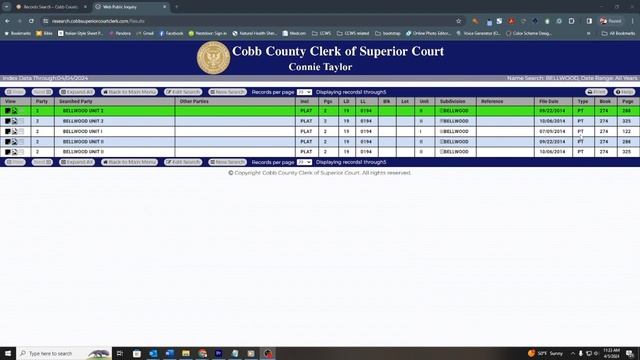Screen dimensions: 640x360
Task: Open the tab search dropdown arrow
Action: click(7, 7)
